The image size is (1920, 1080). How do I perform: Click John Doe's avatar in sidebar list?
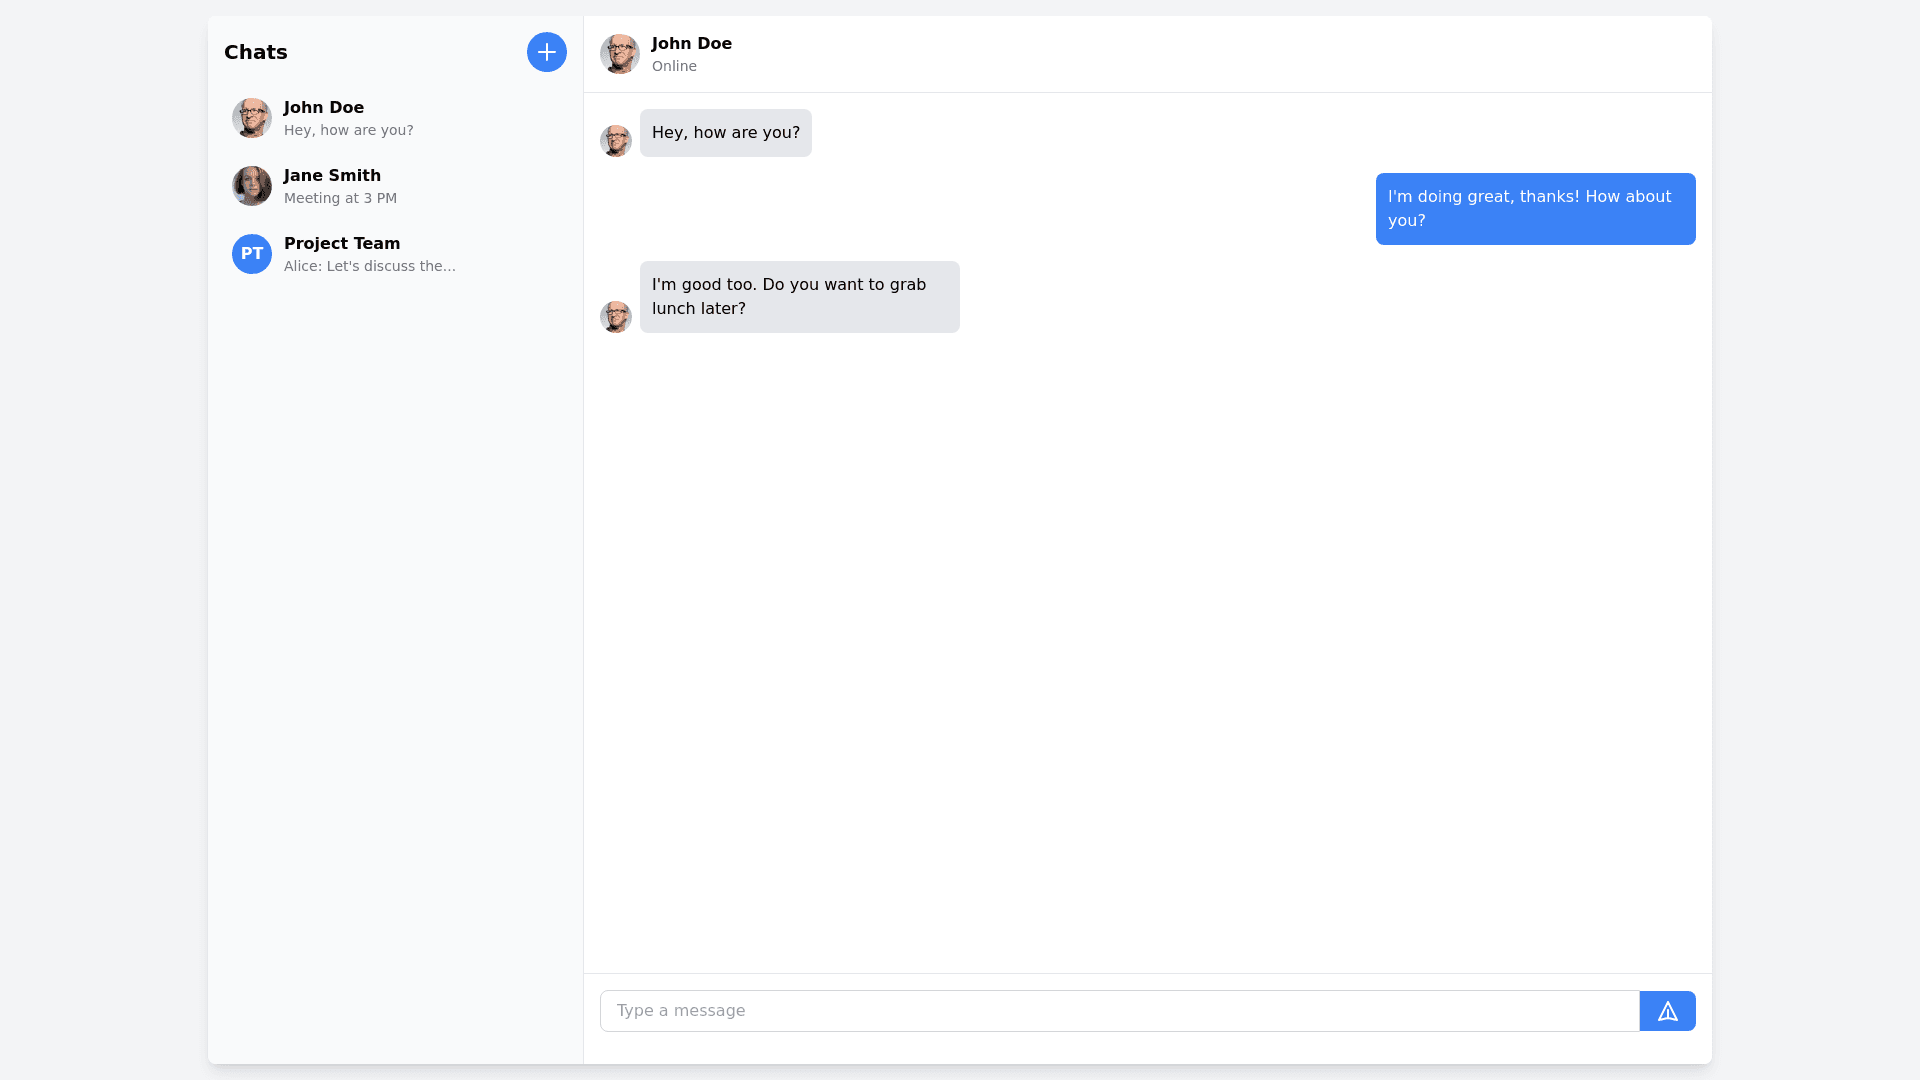252,118
